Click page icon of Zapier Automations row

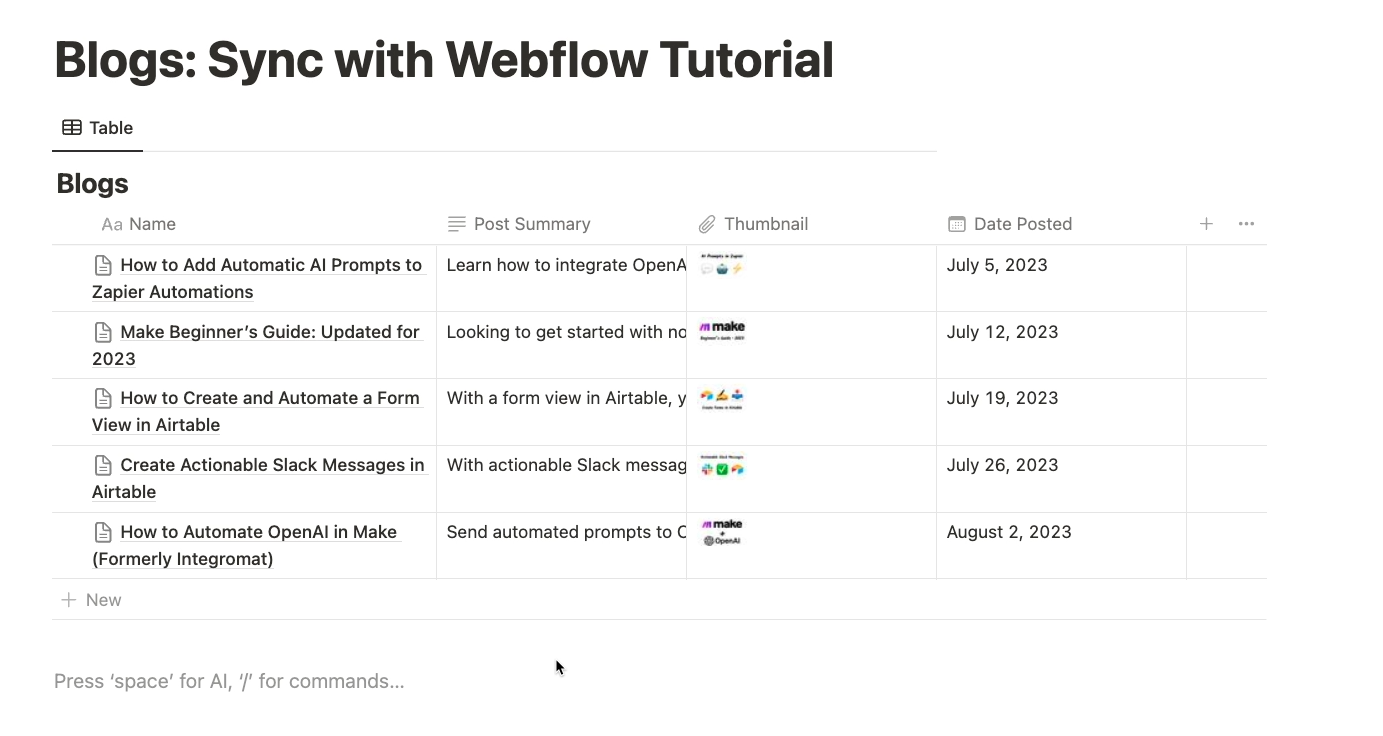[103, 265]
